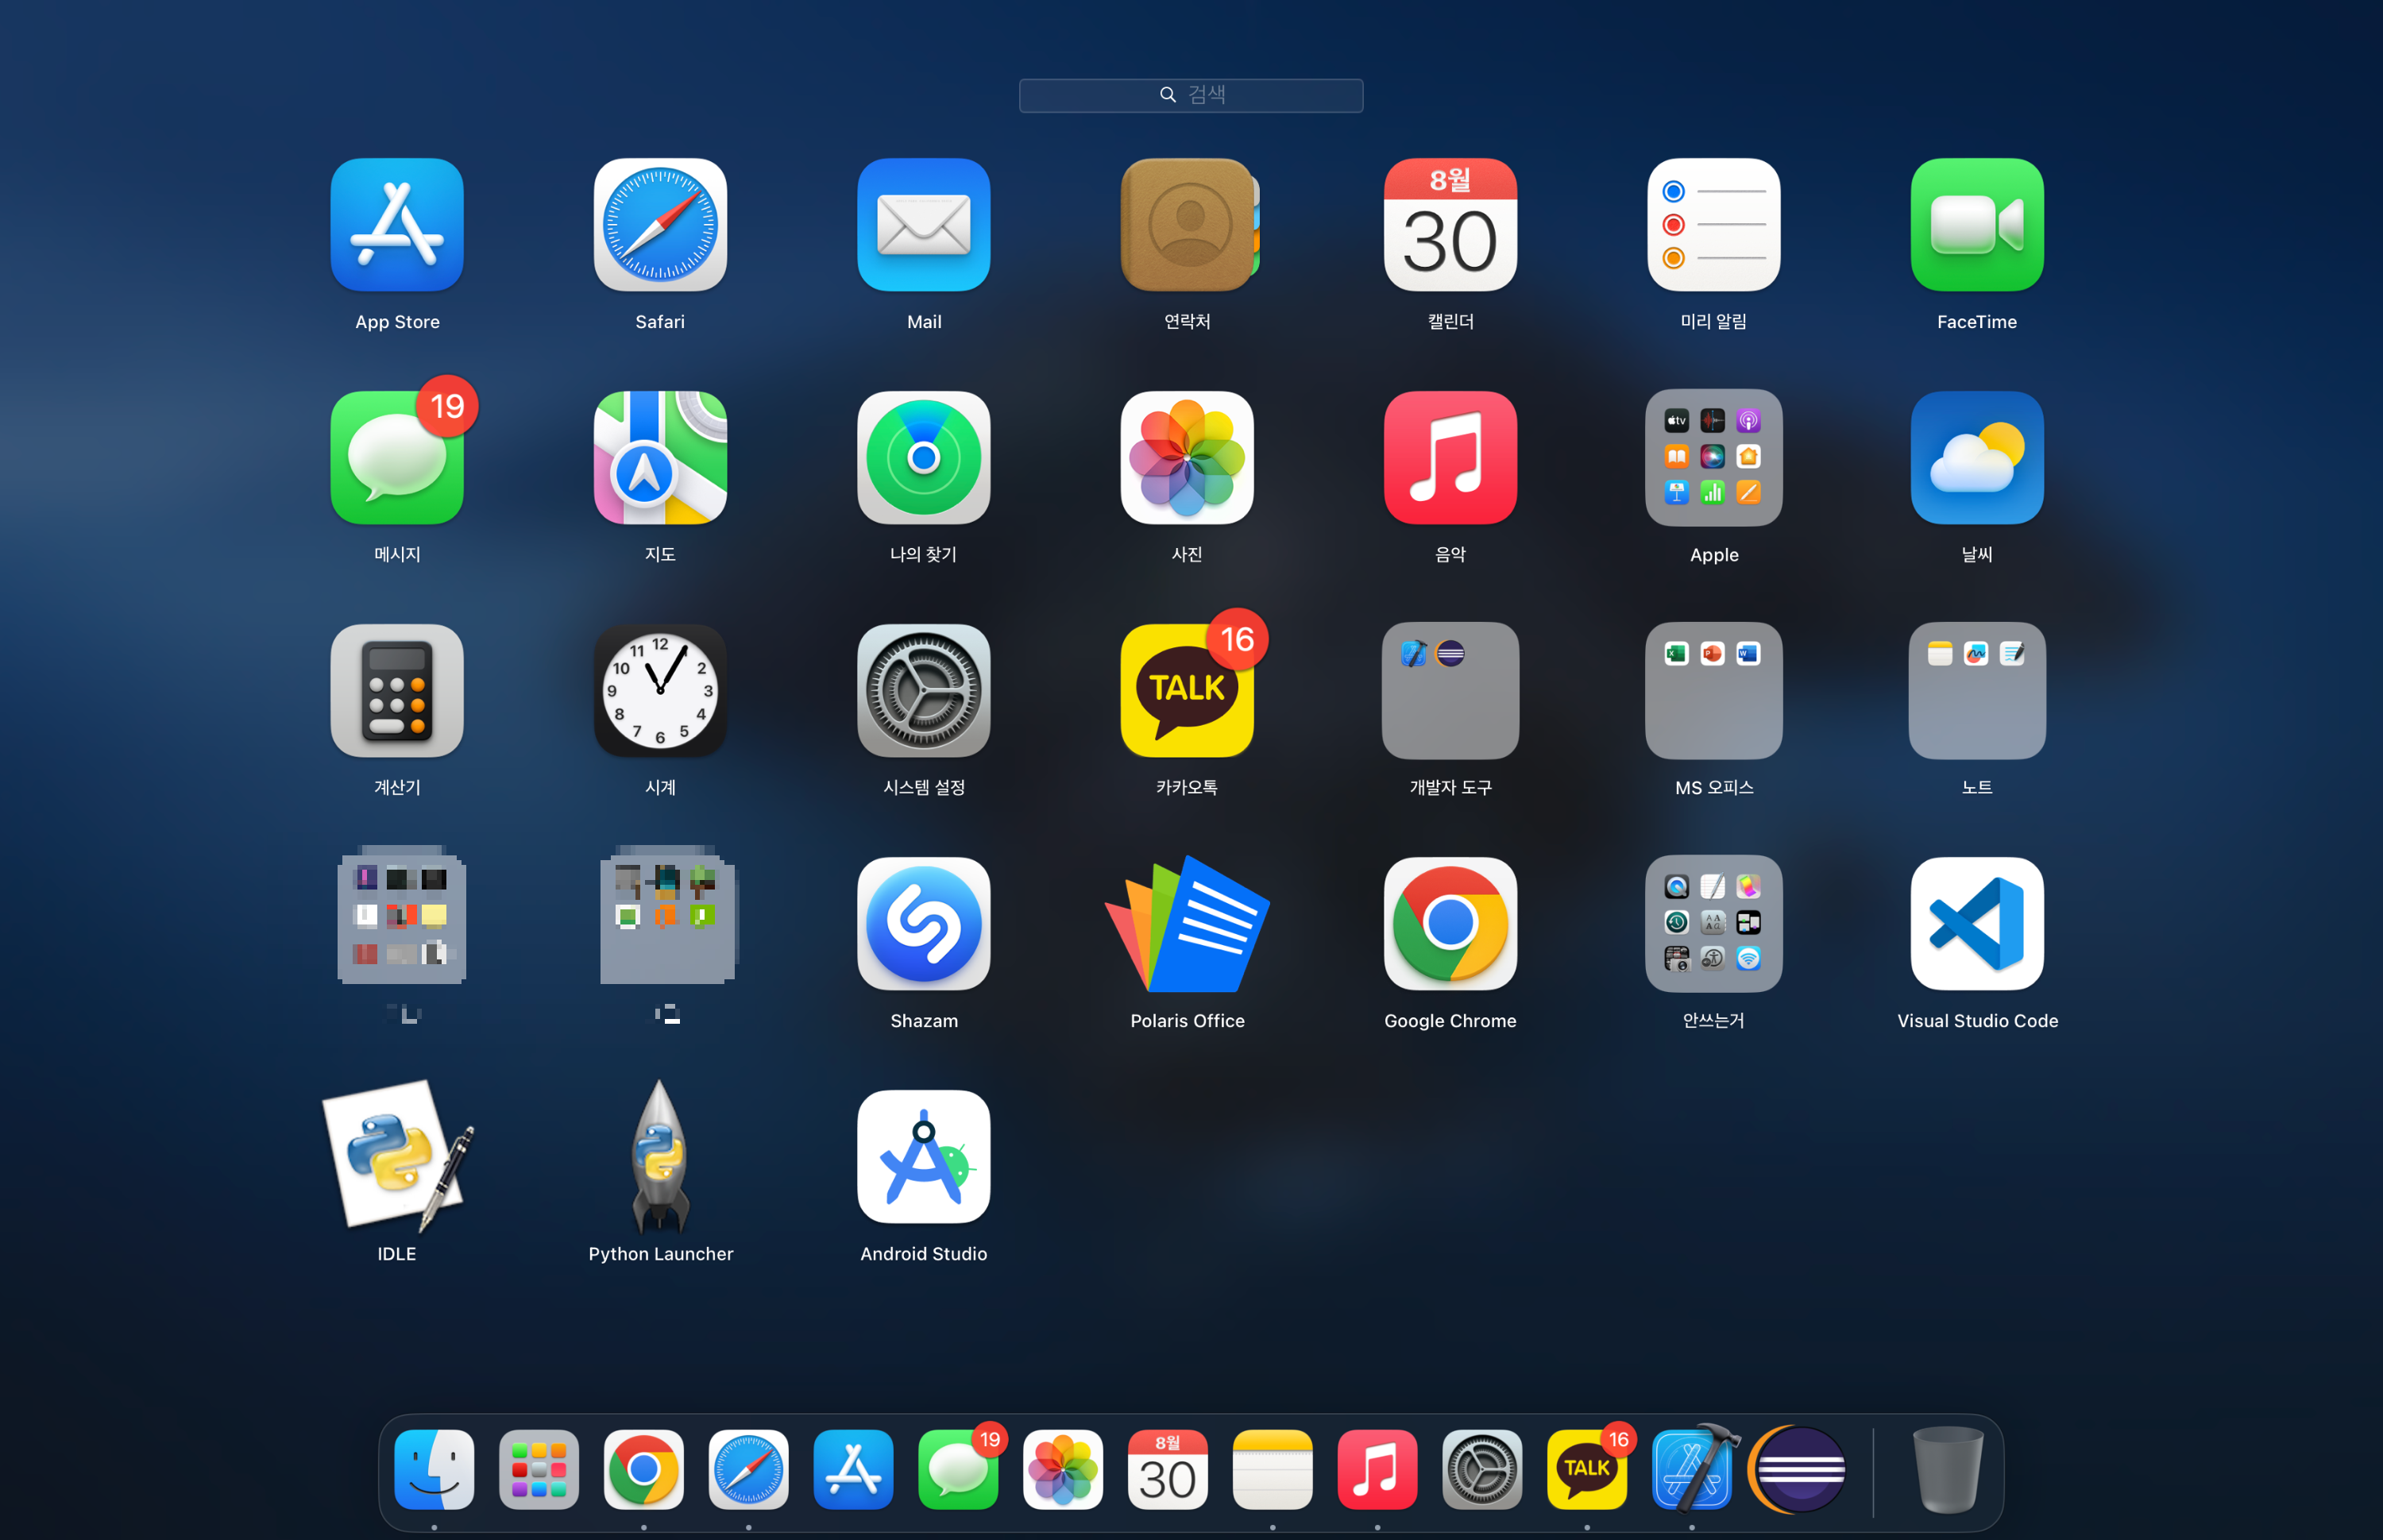Screen dimensions: 2383x1540
Task: Launch Android Studio from Launchpad
Action: (x=923, y=1156)
